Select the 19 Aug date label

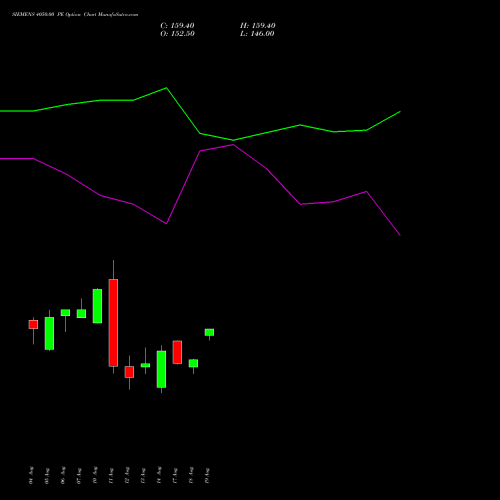[207, 475]
